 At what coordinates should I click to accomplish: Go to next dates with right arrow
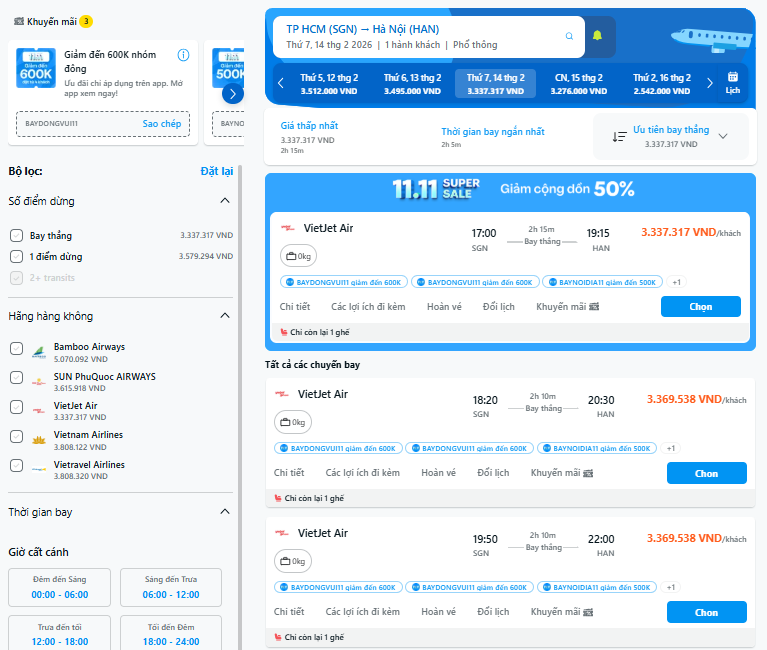pyautogui.click(x=710, y=84)
